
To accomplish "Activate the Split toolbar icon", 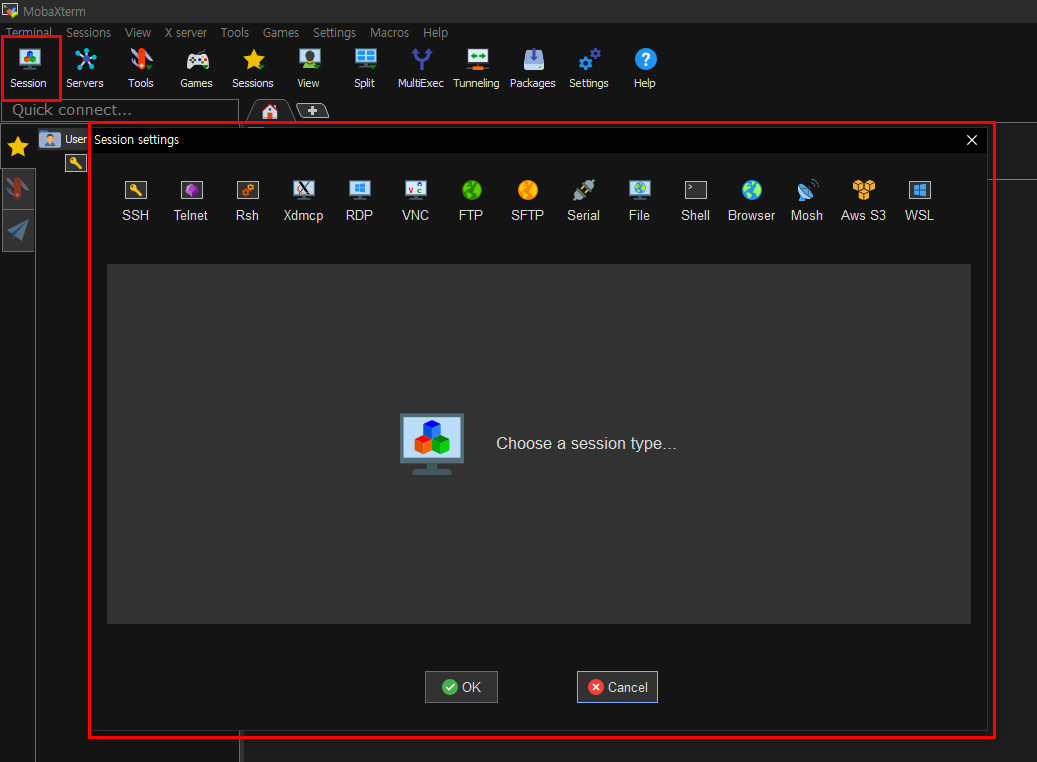I will click(x=364, y=68).
